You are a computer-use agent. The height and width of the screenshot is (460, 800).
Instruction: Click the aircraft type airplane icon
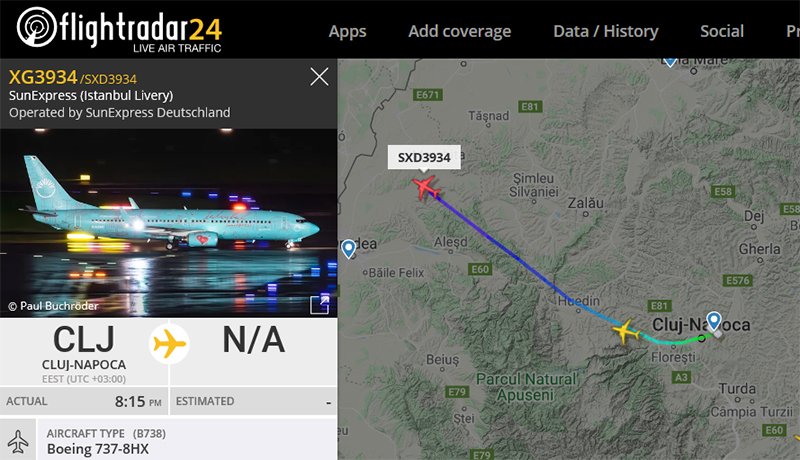18,441
